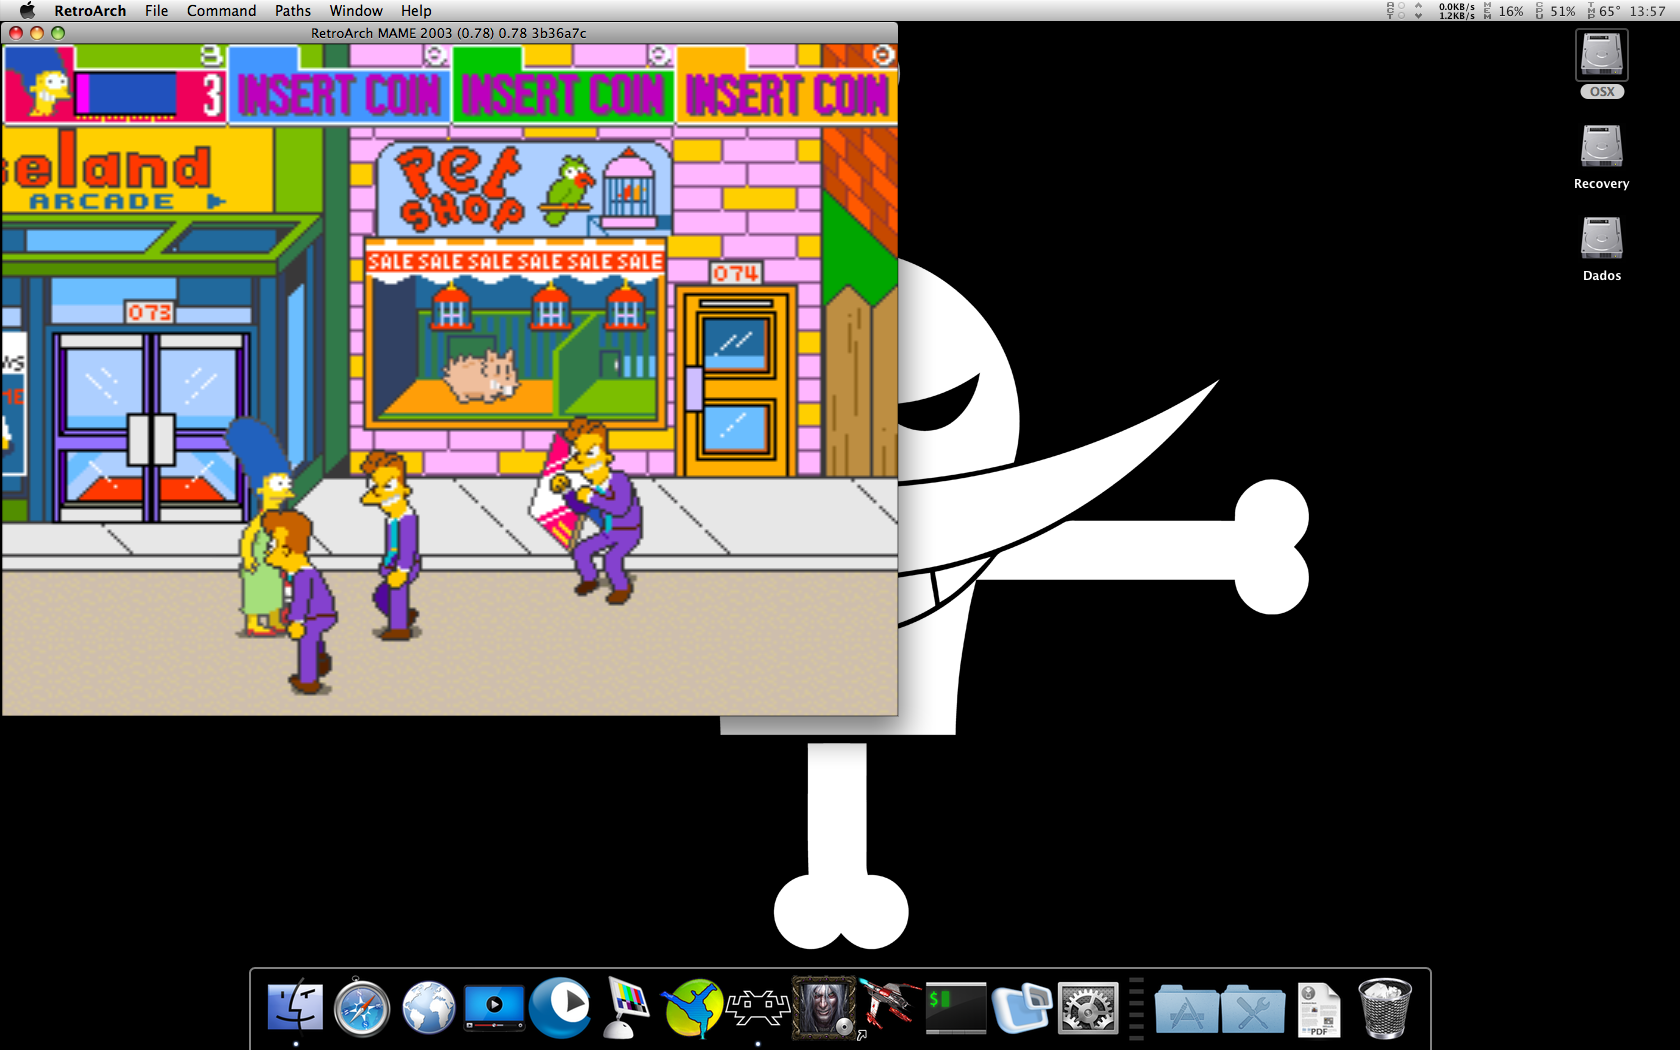This screenshot has width=1680, height=1050.
Task: Click the blue INSERT COIN player two banner
Action: 339,96
